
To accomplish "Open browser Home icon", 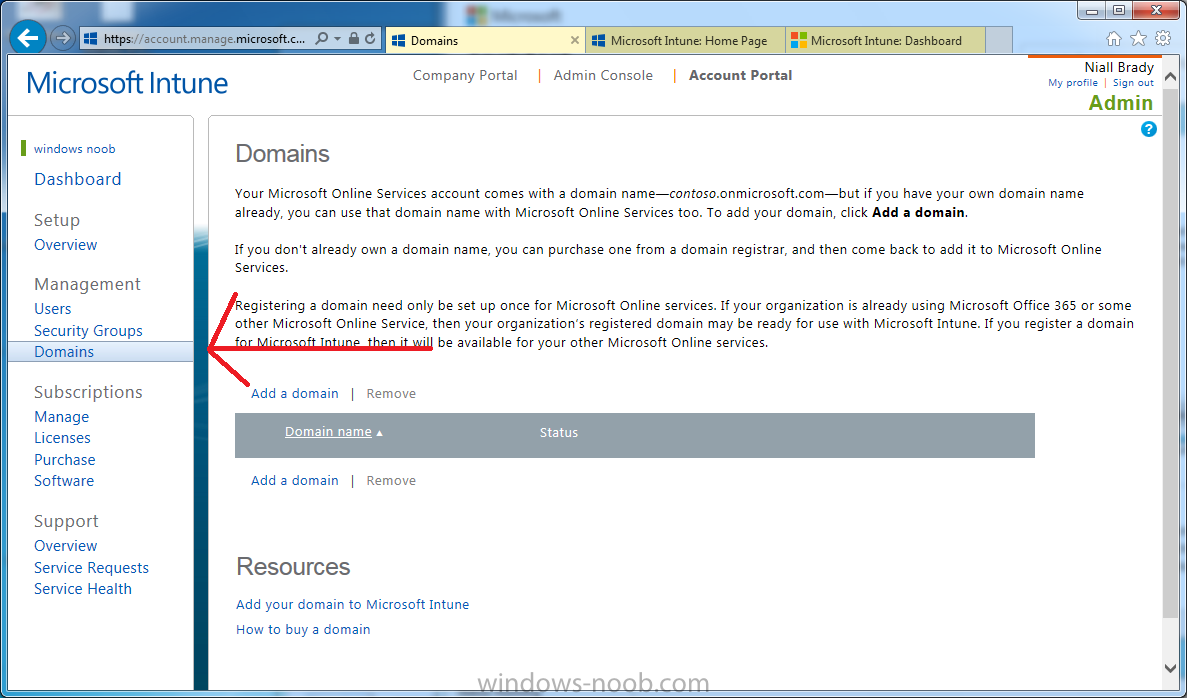I will [1114, 39].
